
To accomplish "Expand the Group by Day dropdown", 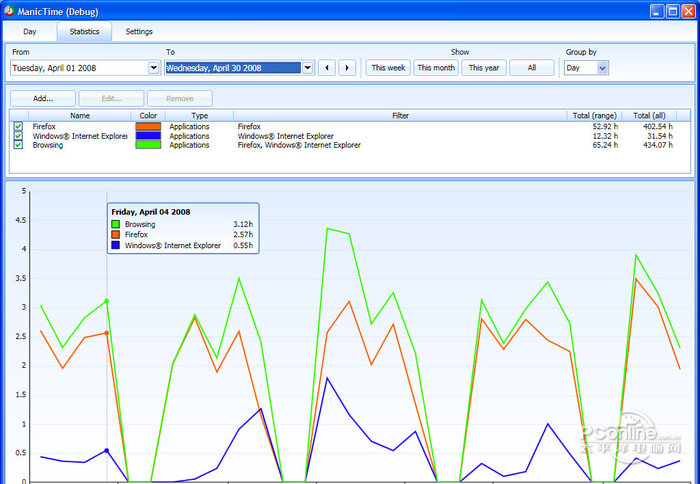I will click(x=602, y=68).
